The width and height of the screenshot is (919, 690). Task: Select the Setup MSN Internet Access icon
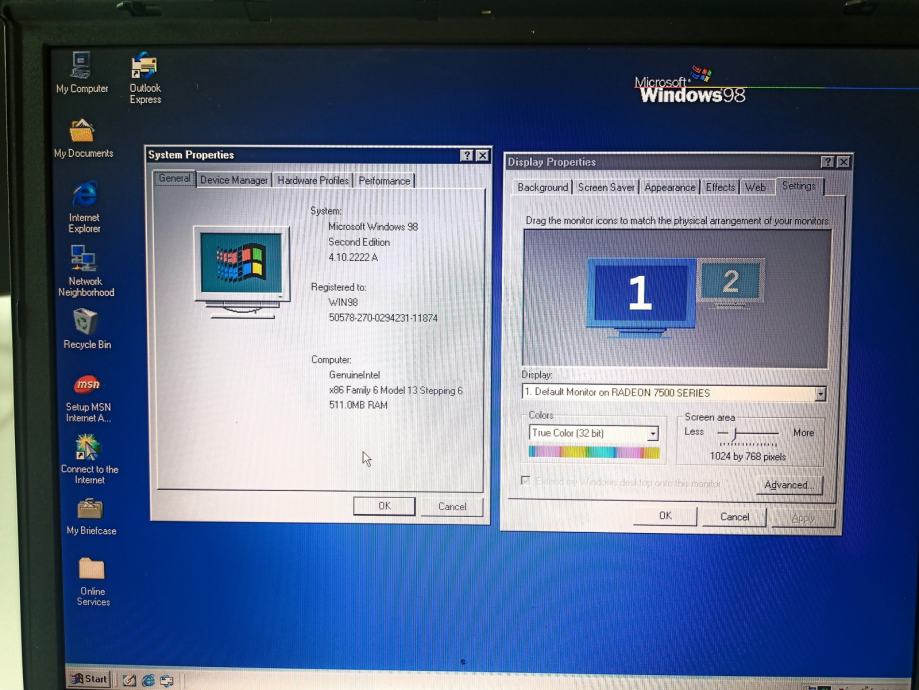87,385
